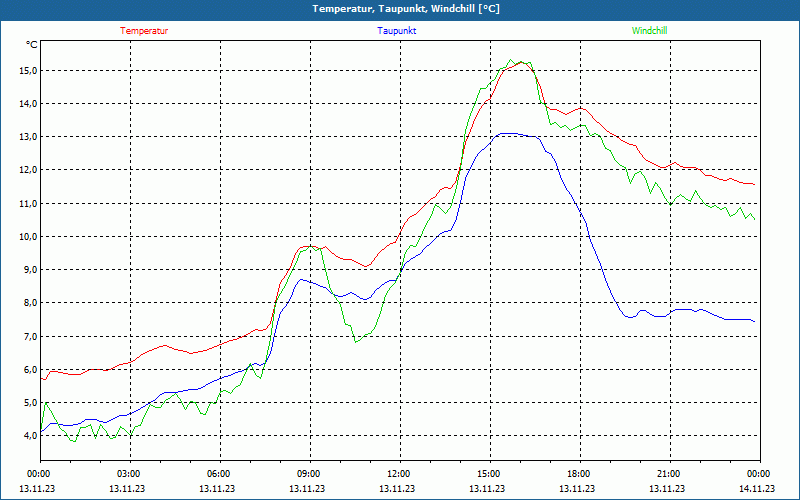Image resolution: width=800 pixels, height=500 pixels.
Task: Click the 21:00 time axis label
Action: tap(670, 474)
